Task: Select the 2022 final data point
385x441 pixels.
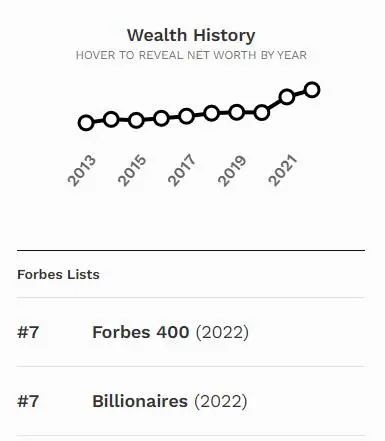Action: pyautogui.click(x=312, y=90)
